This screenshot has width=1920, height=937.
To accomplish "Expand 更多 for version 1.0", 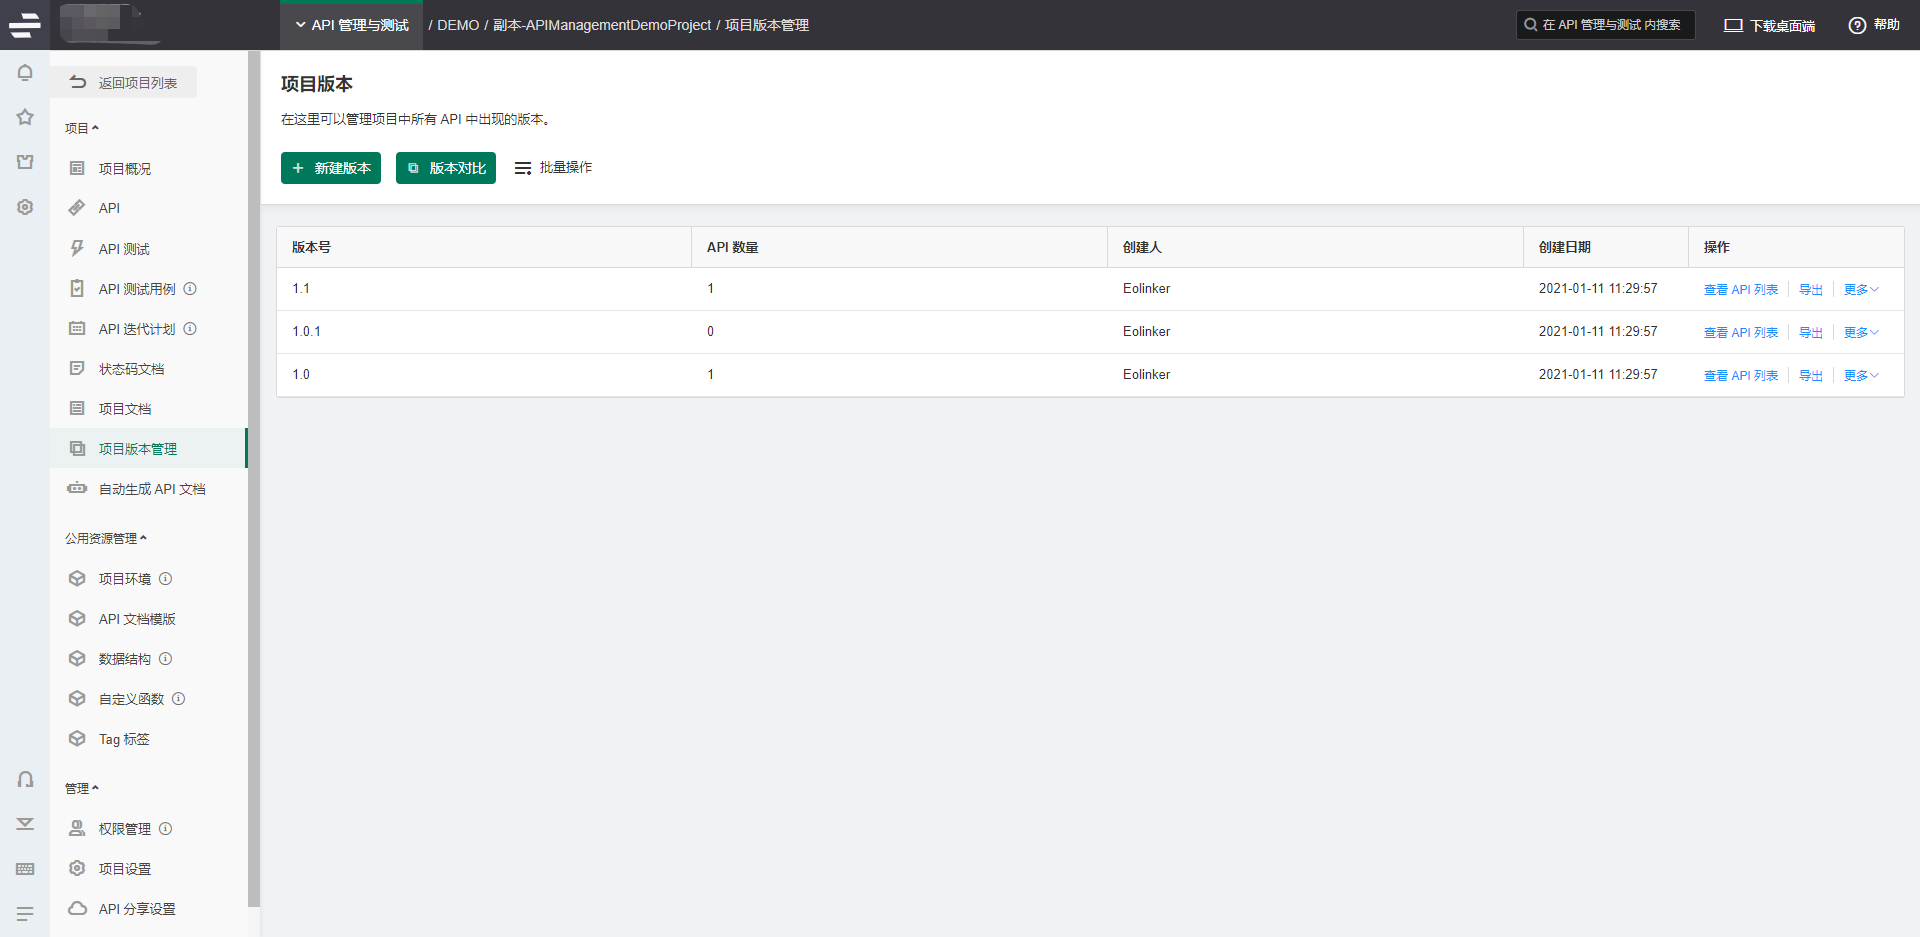I will 1861,376.
